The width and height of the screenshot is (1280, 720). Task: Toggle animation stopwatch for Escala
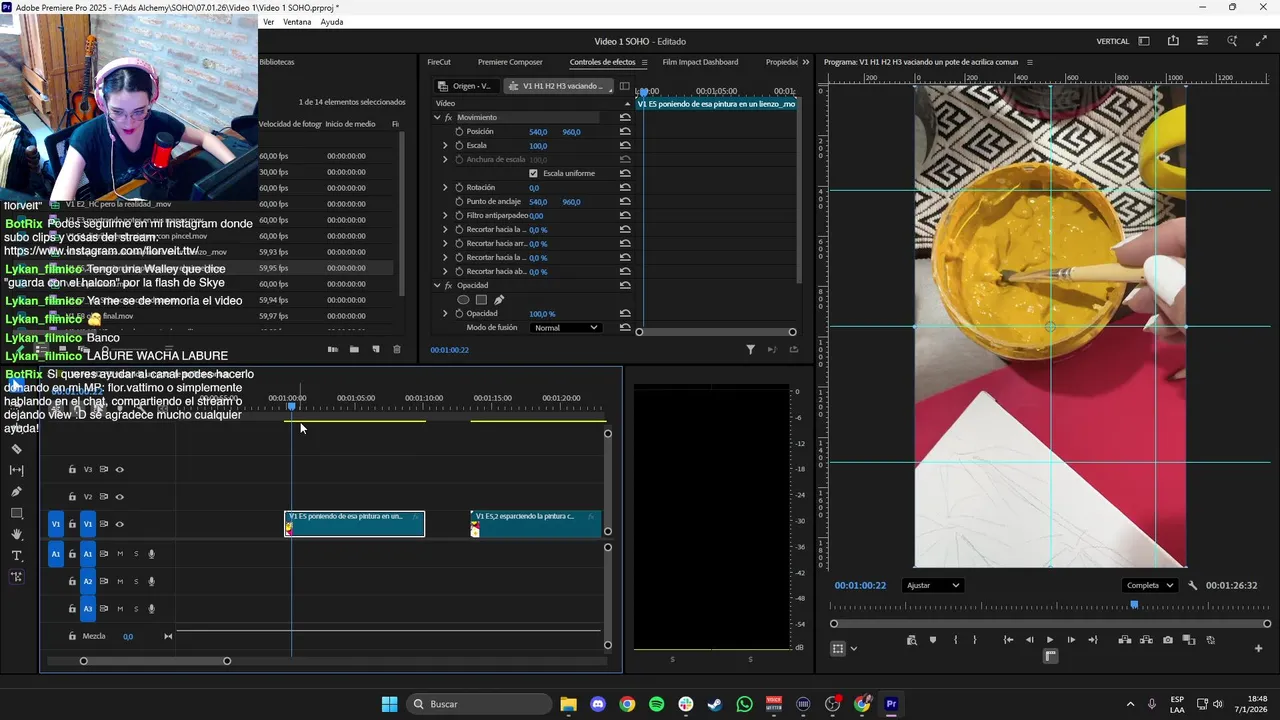459,145
